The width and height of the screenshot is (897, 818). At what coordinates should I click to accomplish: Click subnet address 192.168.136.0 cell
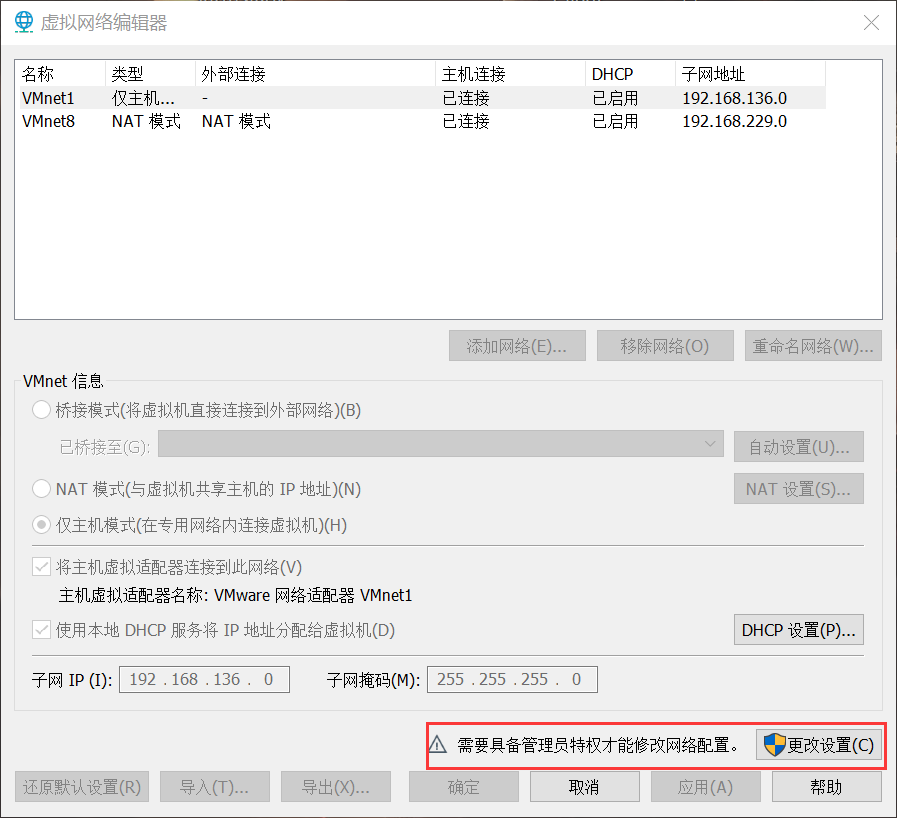point(735,98)
